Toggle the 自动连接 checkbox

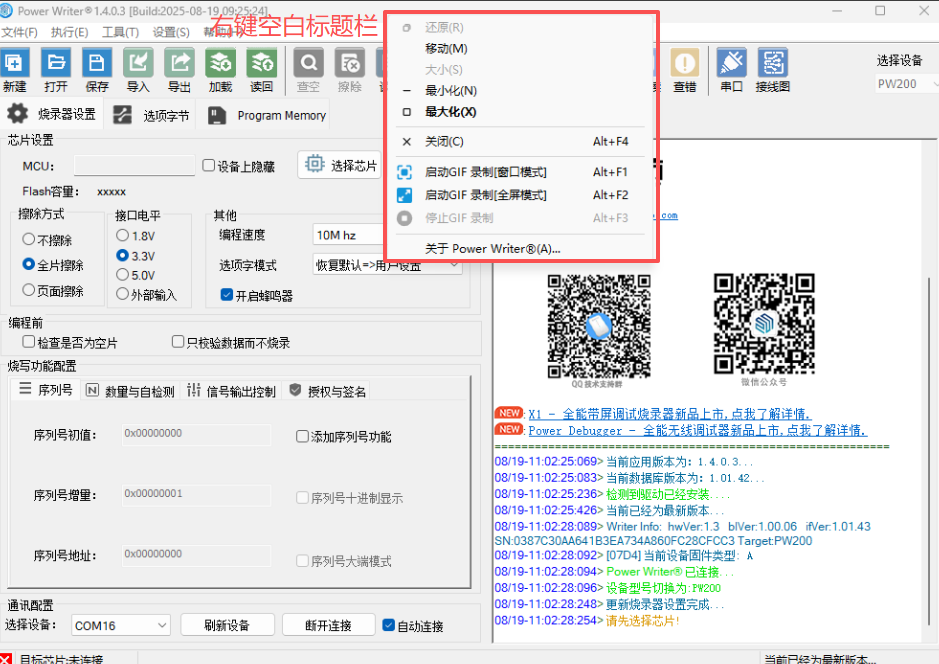[388, 625]
